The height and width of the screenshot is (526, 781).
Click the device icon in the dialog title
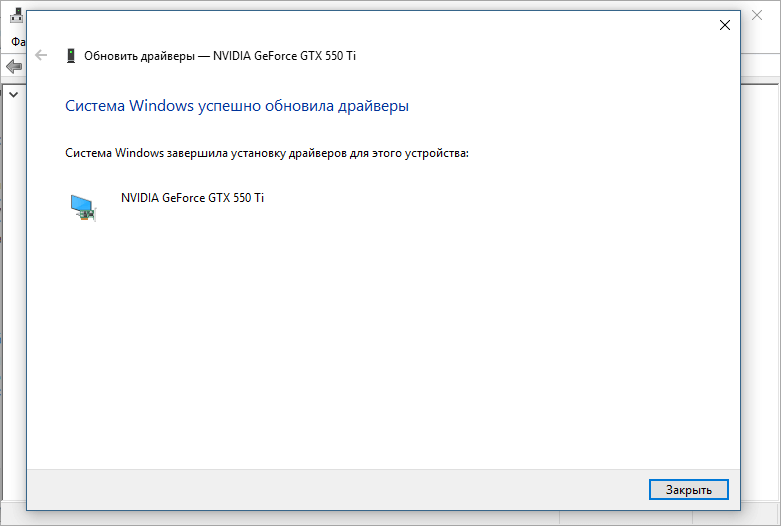(71, 56)
